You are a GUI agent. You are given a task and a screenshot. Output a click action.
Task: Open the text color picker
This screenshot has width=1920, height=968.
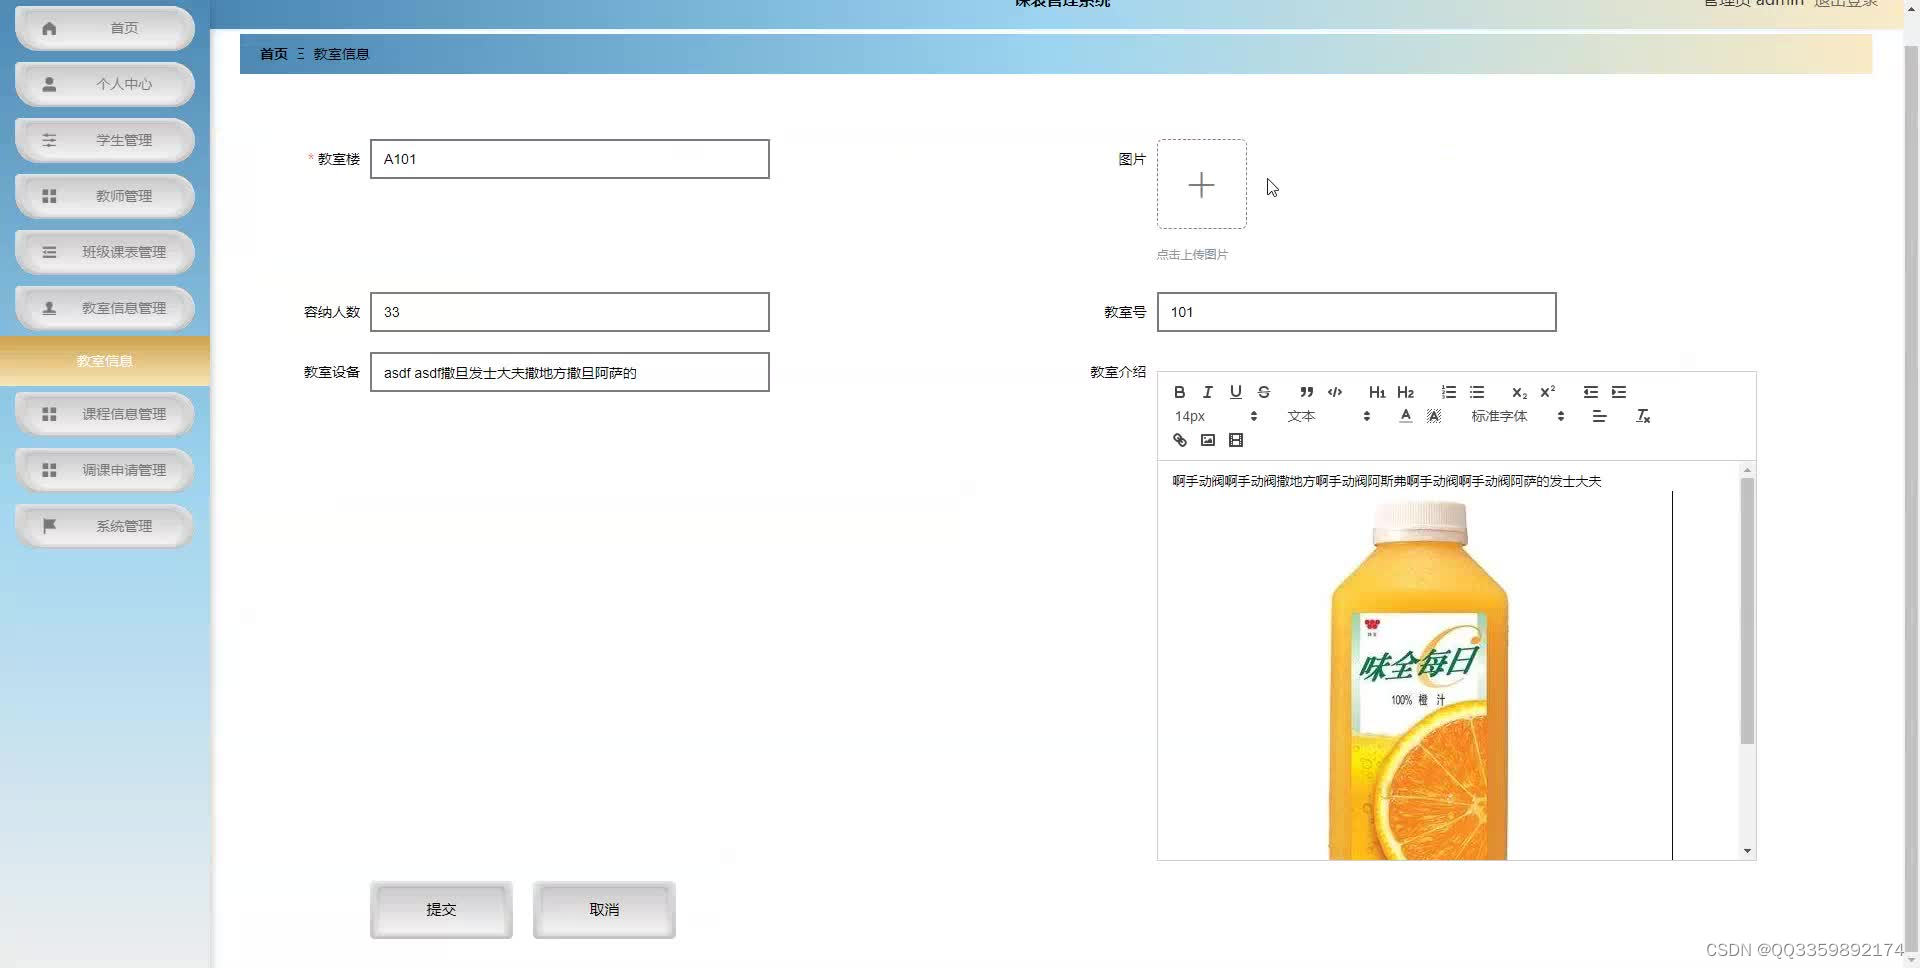[1405, 416]
